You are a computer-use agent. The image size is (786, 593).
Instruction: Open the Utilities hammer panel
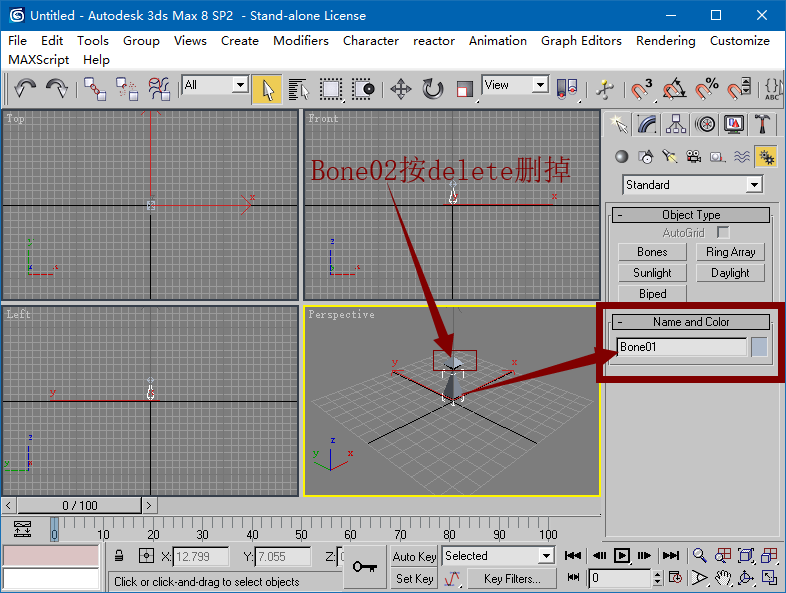pyautogui.click(x=763, y=124)
